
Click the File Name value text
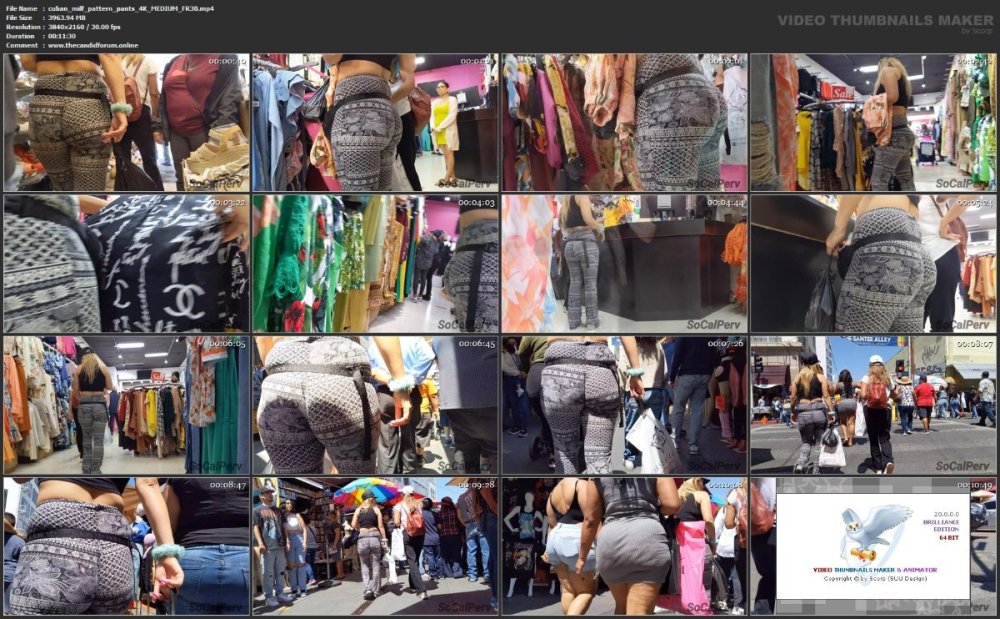pyautogui.click(x=131, y=9)
